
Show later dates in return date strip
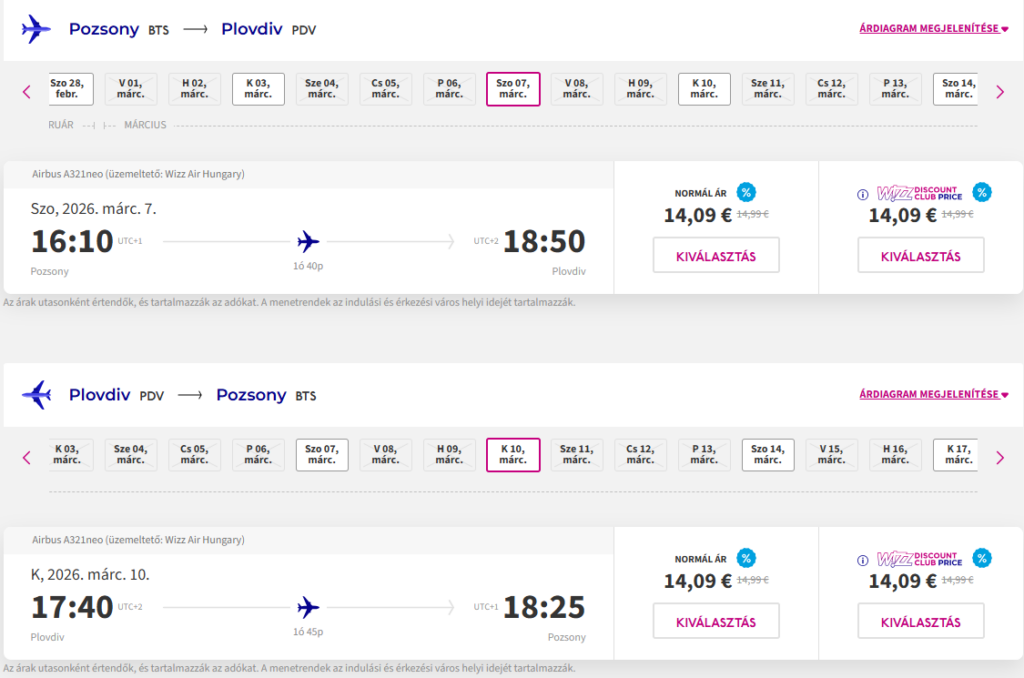pos(999,458)
